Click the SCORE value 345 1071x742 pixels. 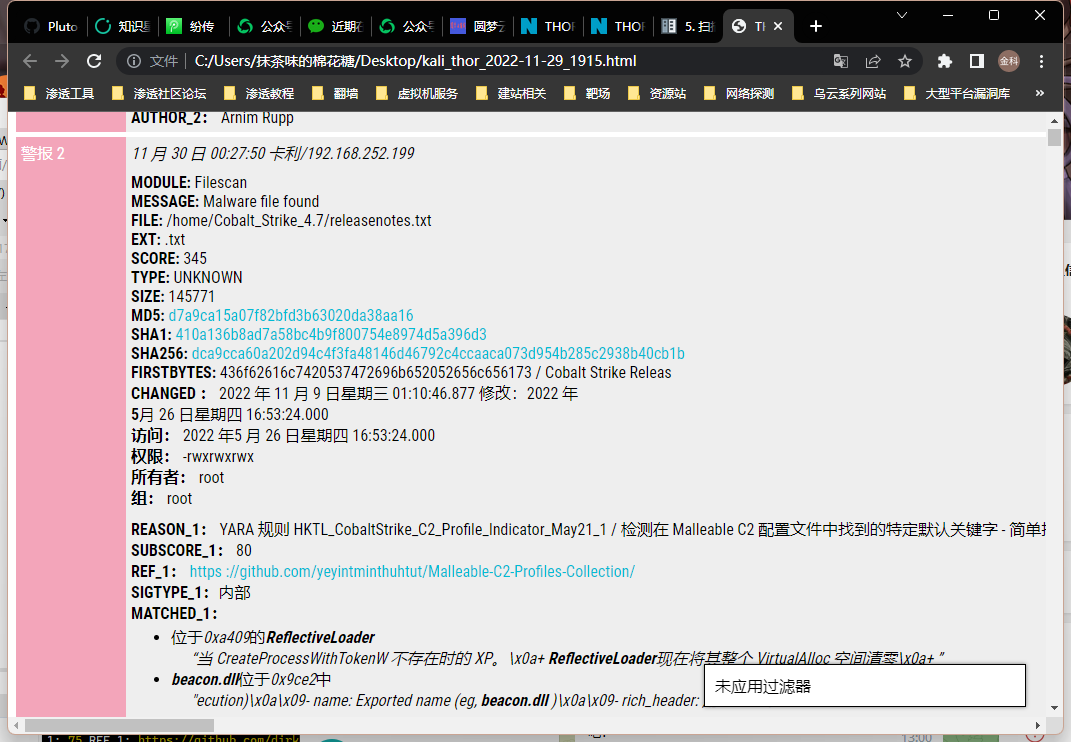tap(195, 258)
